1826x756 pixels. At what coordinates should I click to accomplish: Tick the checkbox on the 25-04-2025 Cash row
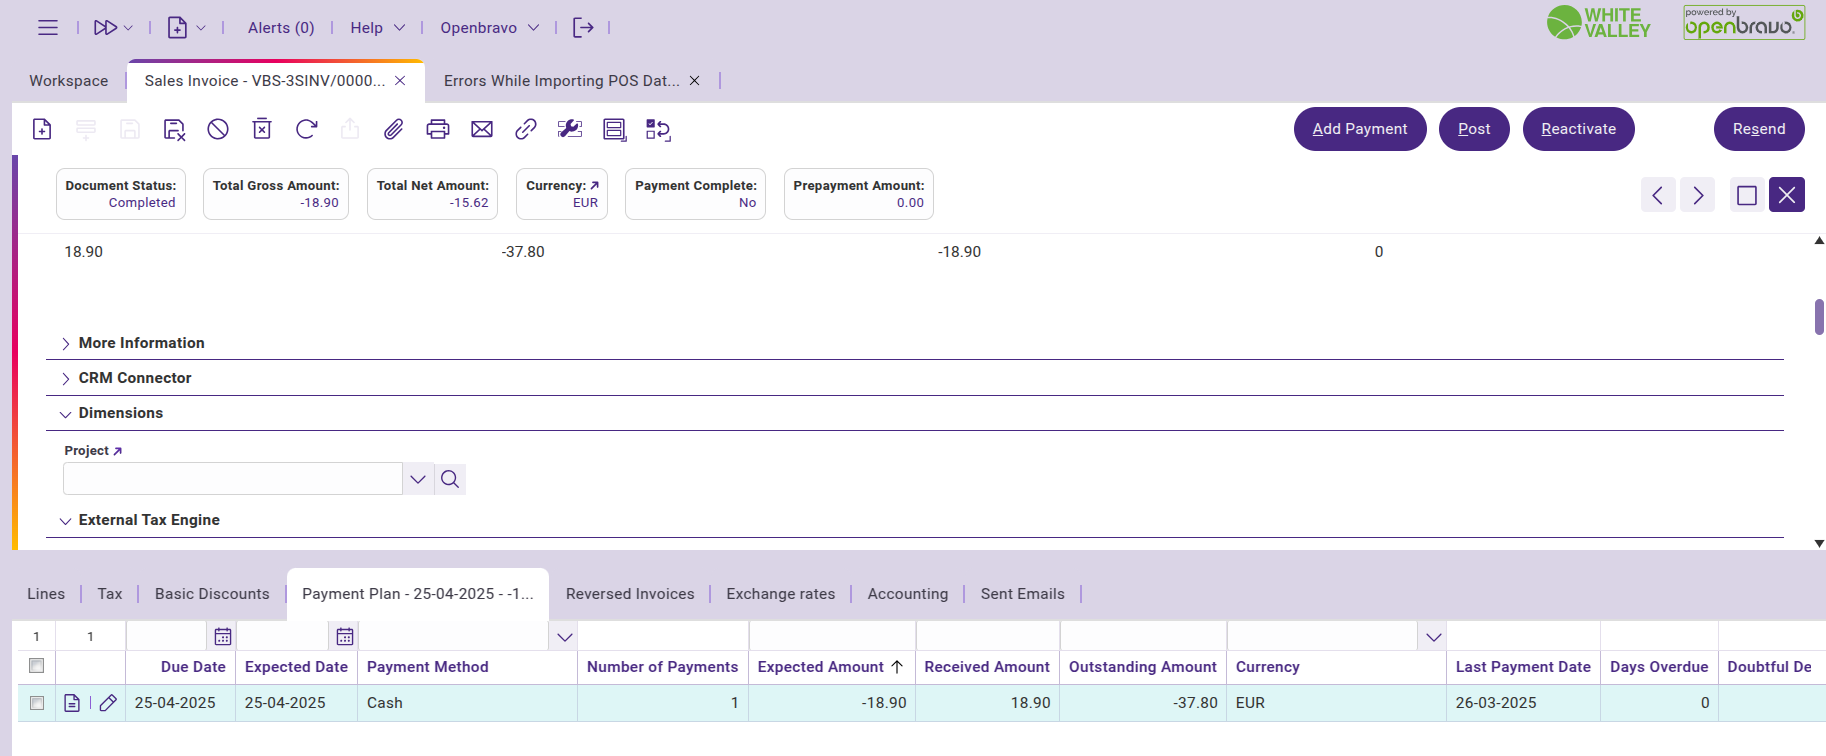point(37,703)
